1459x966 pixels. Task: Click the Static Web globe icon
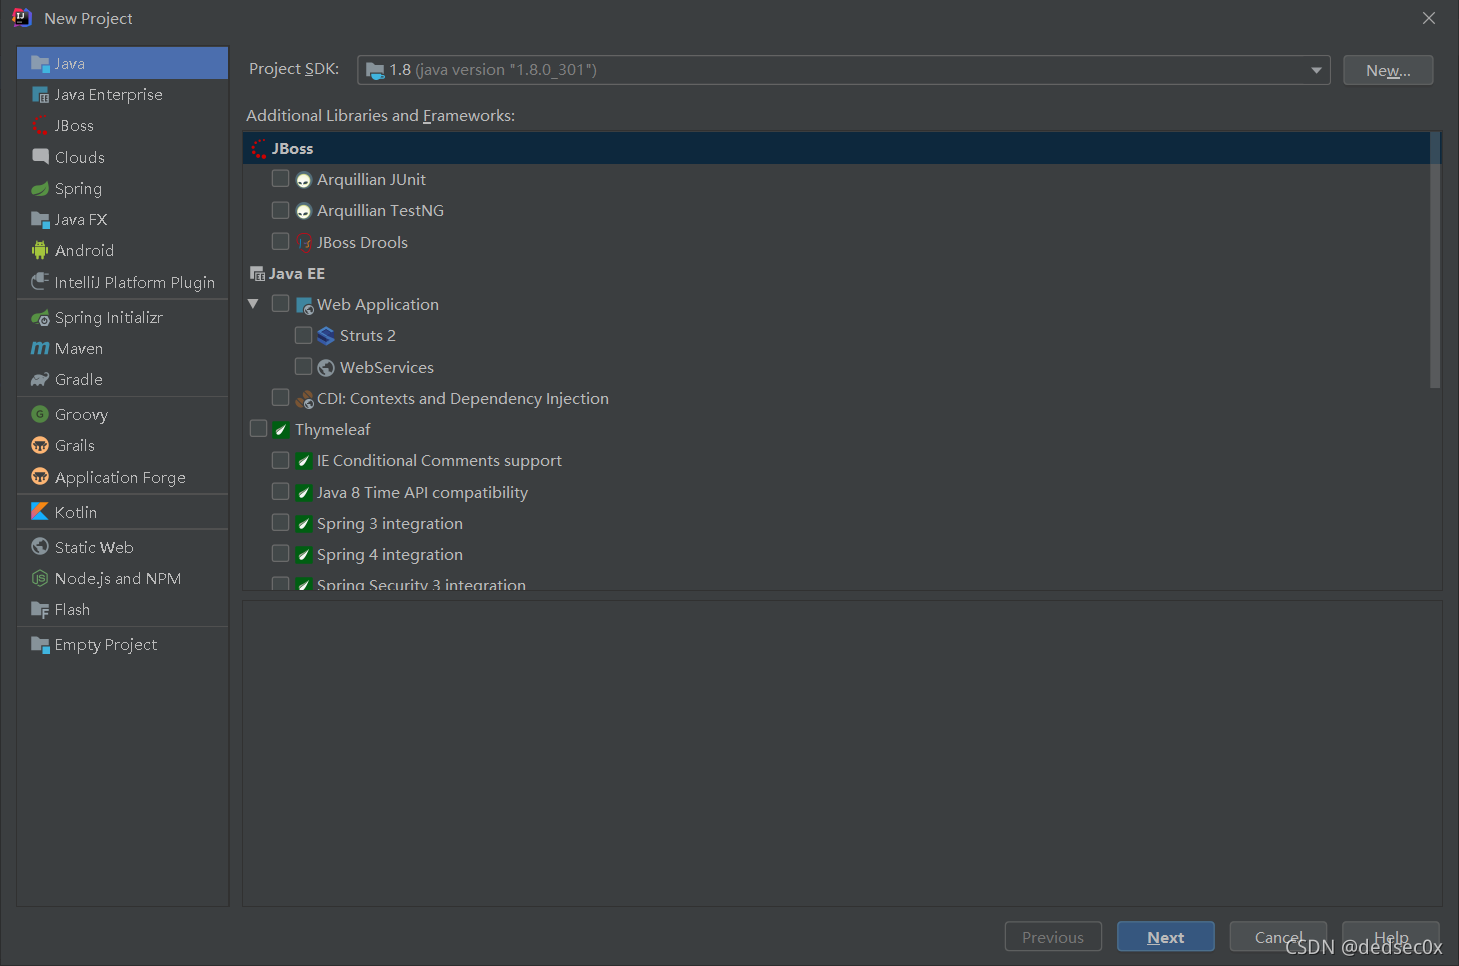tap(40, 547)
